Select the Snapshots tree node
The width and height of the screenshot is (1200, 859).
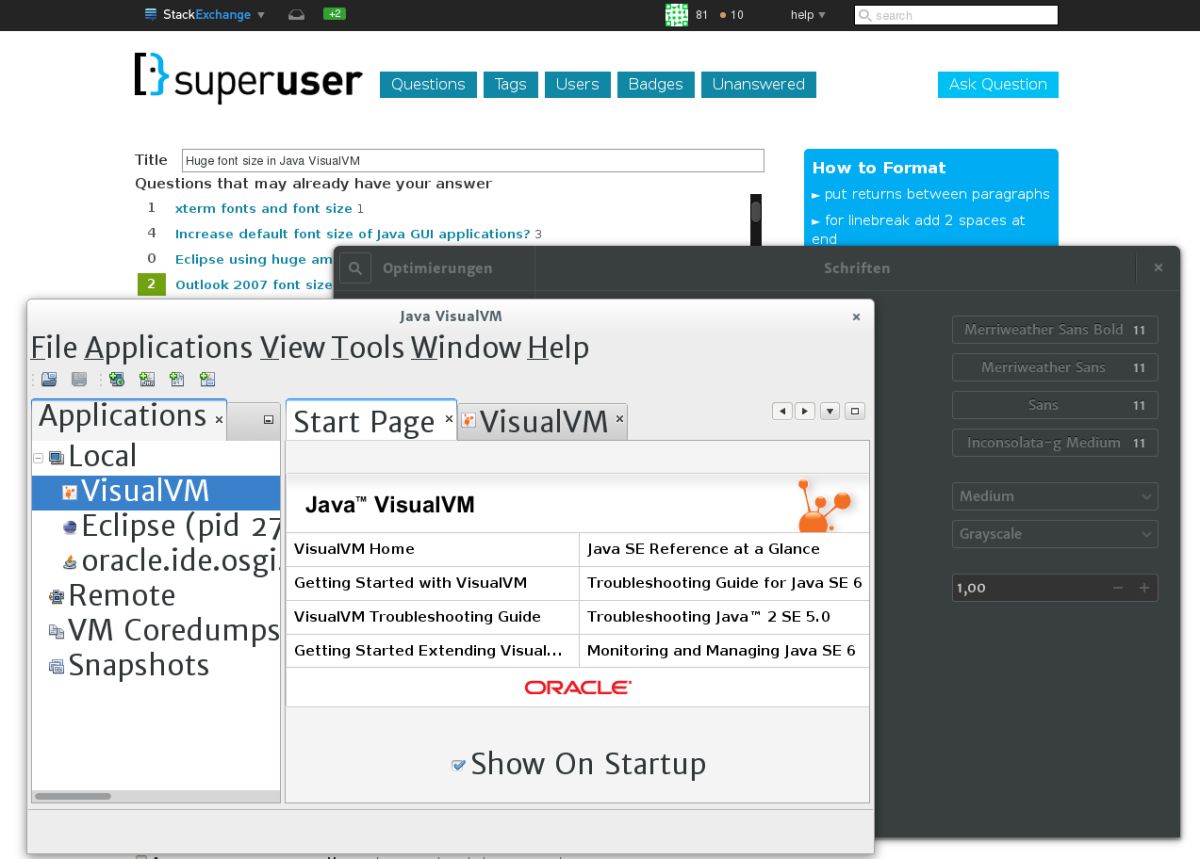coord(129,666)
